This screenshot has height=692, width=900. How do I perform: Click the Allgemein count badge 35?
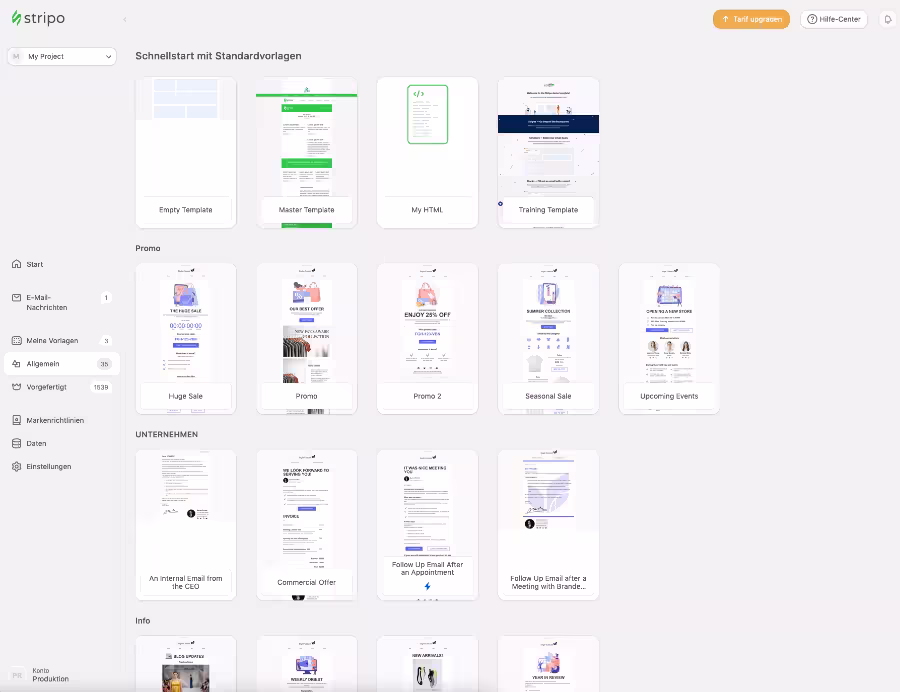pos(104,364)
